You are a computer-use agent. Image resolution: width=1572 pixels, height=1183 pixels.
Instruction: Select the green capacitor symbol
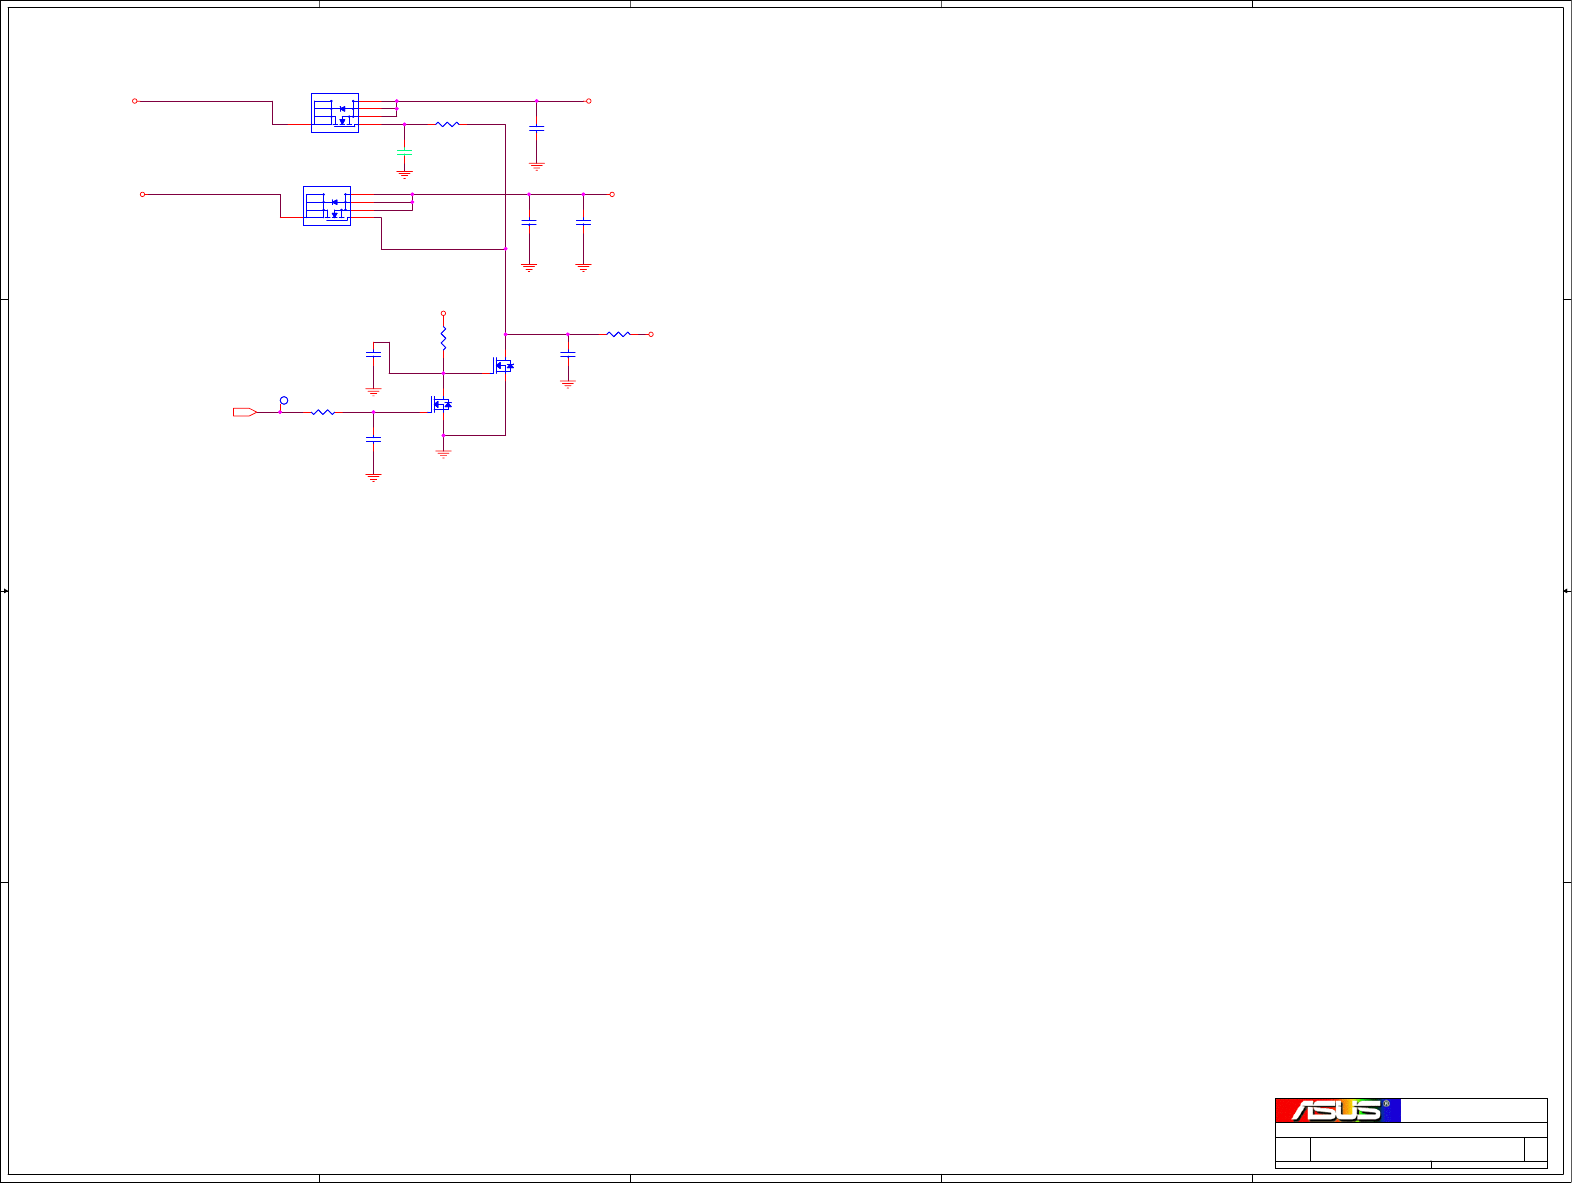404,152
